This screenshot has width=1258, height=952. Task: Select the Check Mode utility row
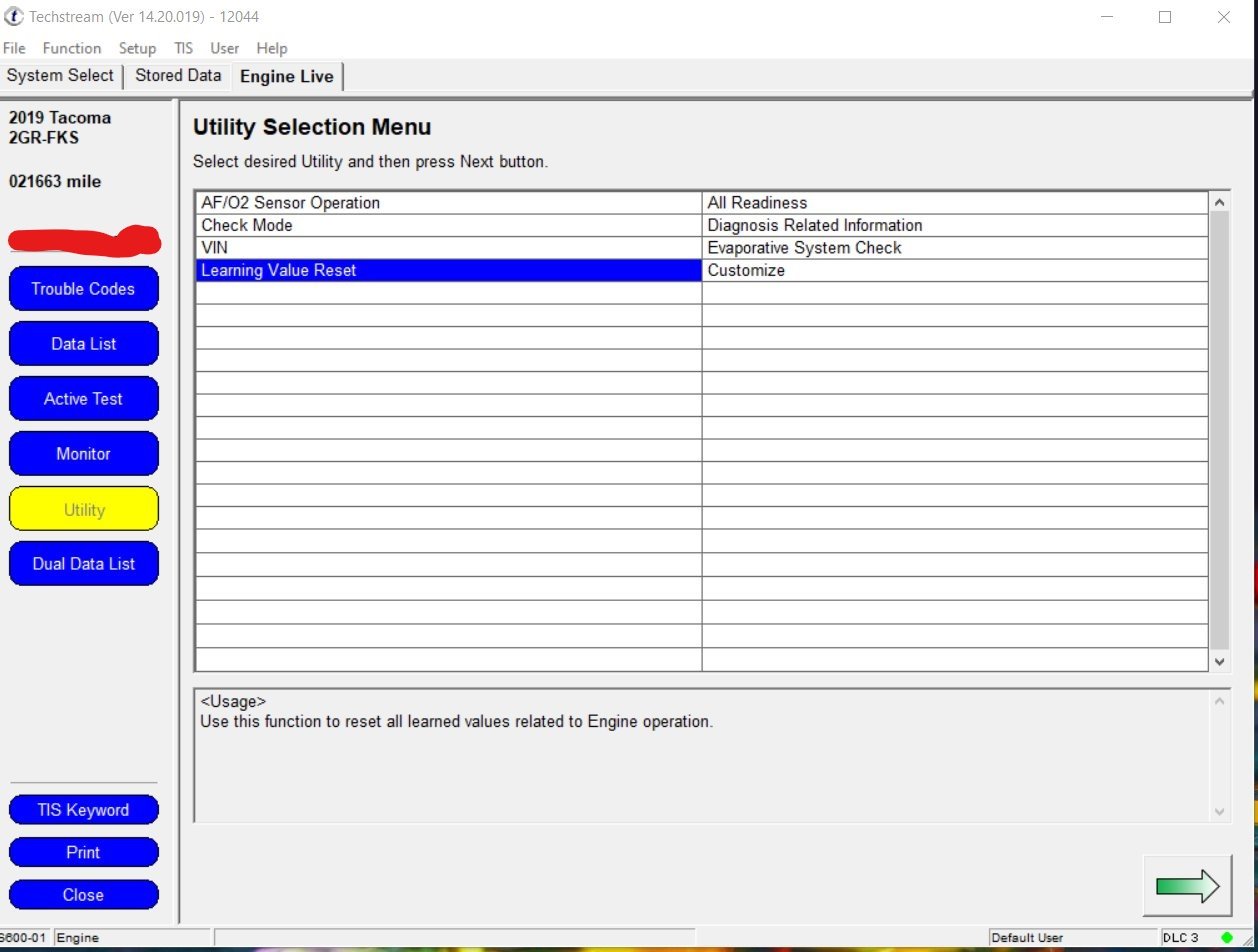pyautogui.click(x=449, y=226)
